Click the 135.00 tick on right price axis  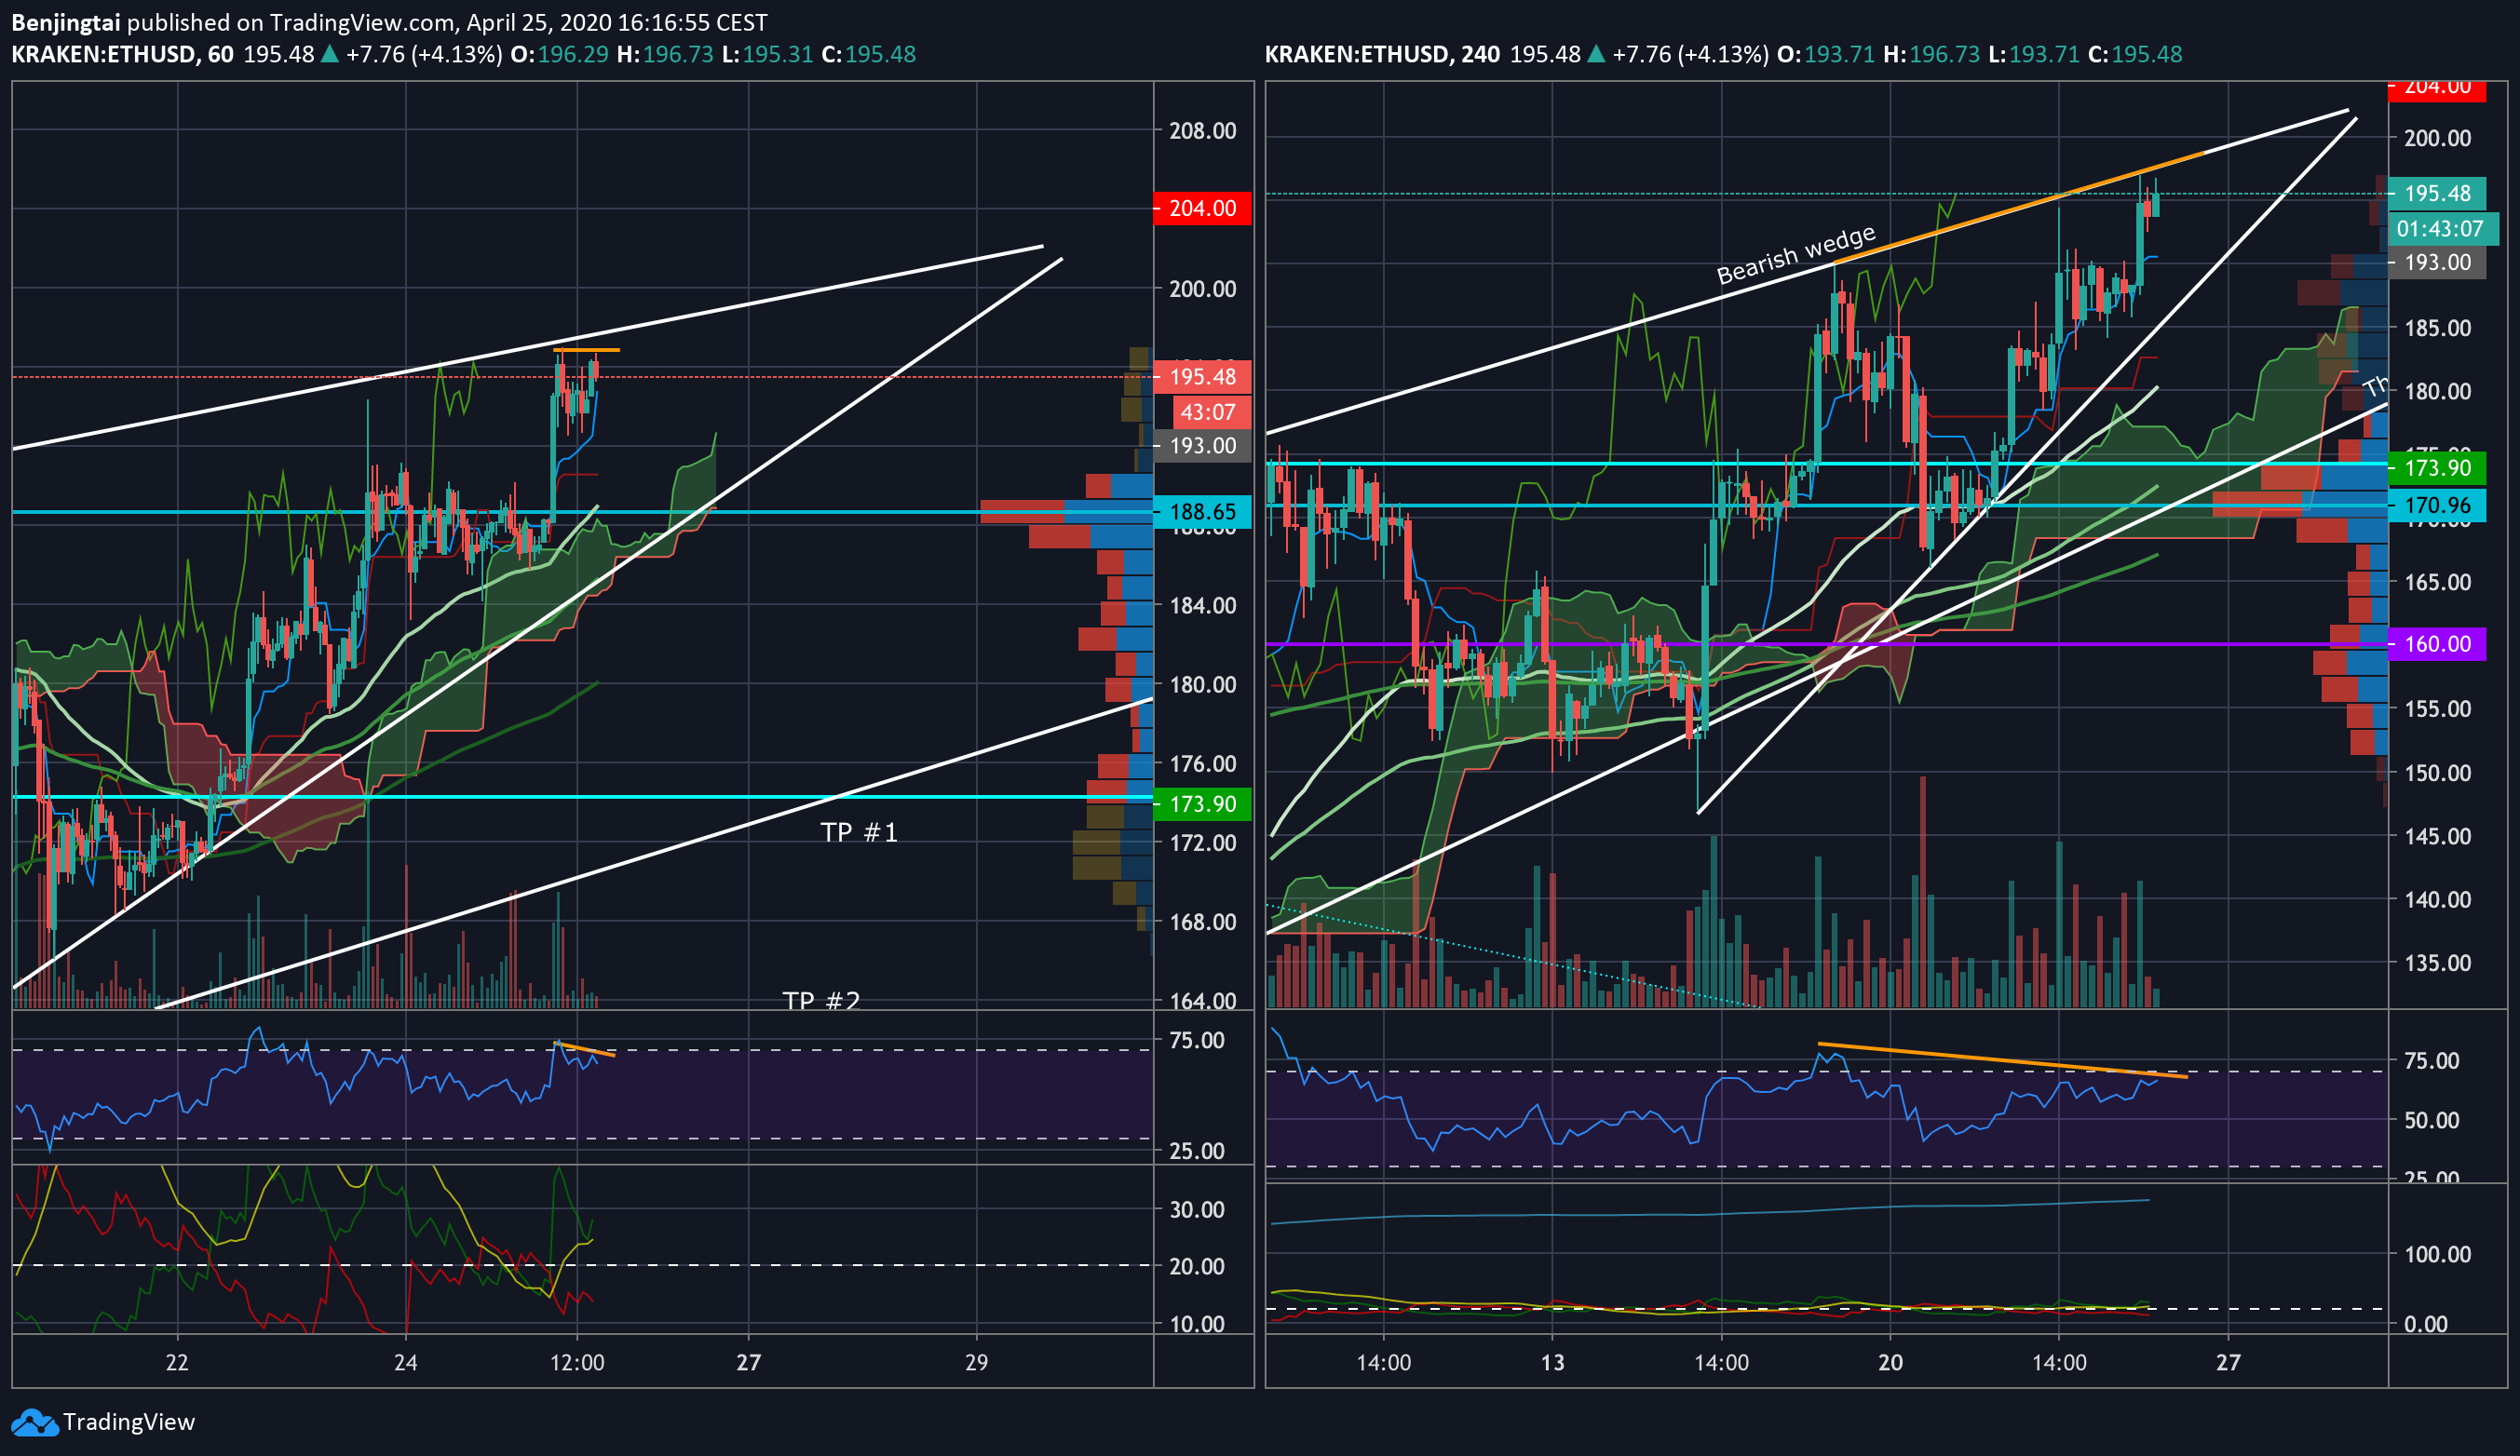tap(2437, 963)
